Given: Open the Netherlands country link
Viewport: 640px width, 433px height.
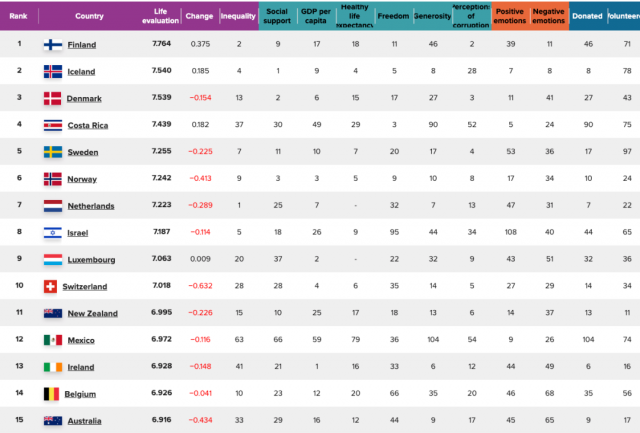Looking at the screenshot, I should point(90,206).
